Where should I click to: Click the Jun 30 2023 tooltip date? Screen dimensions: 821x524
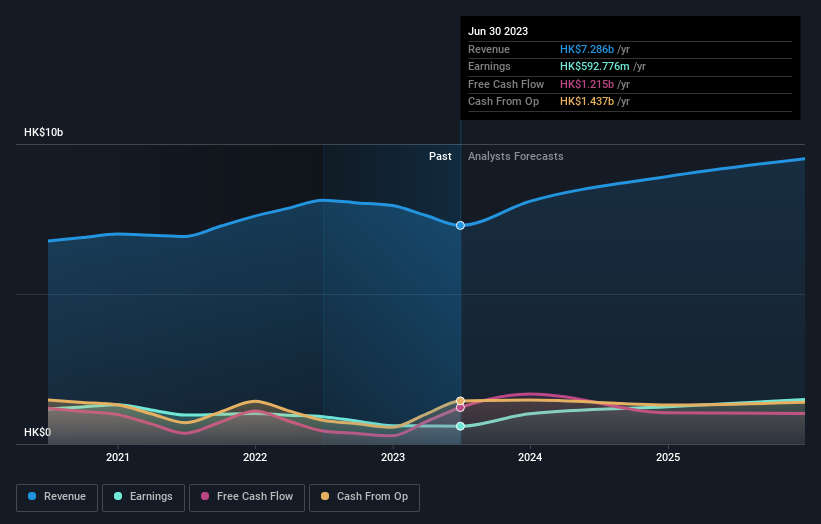[498, 31]
